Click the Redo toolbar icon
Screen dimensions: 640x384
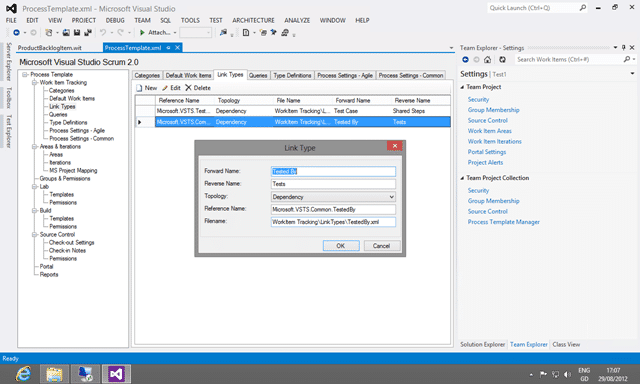point(120,33)
